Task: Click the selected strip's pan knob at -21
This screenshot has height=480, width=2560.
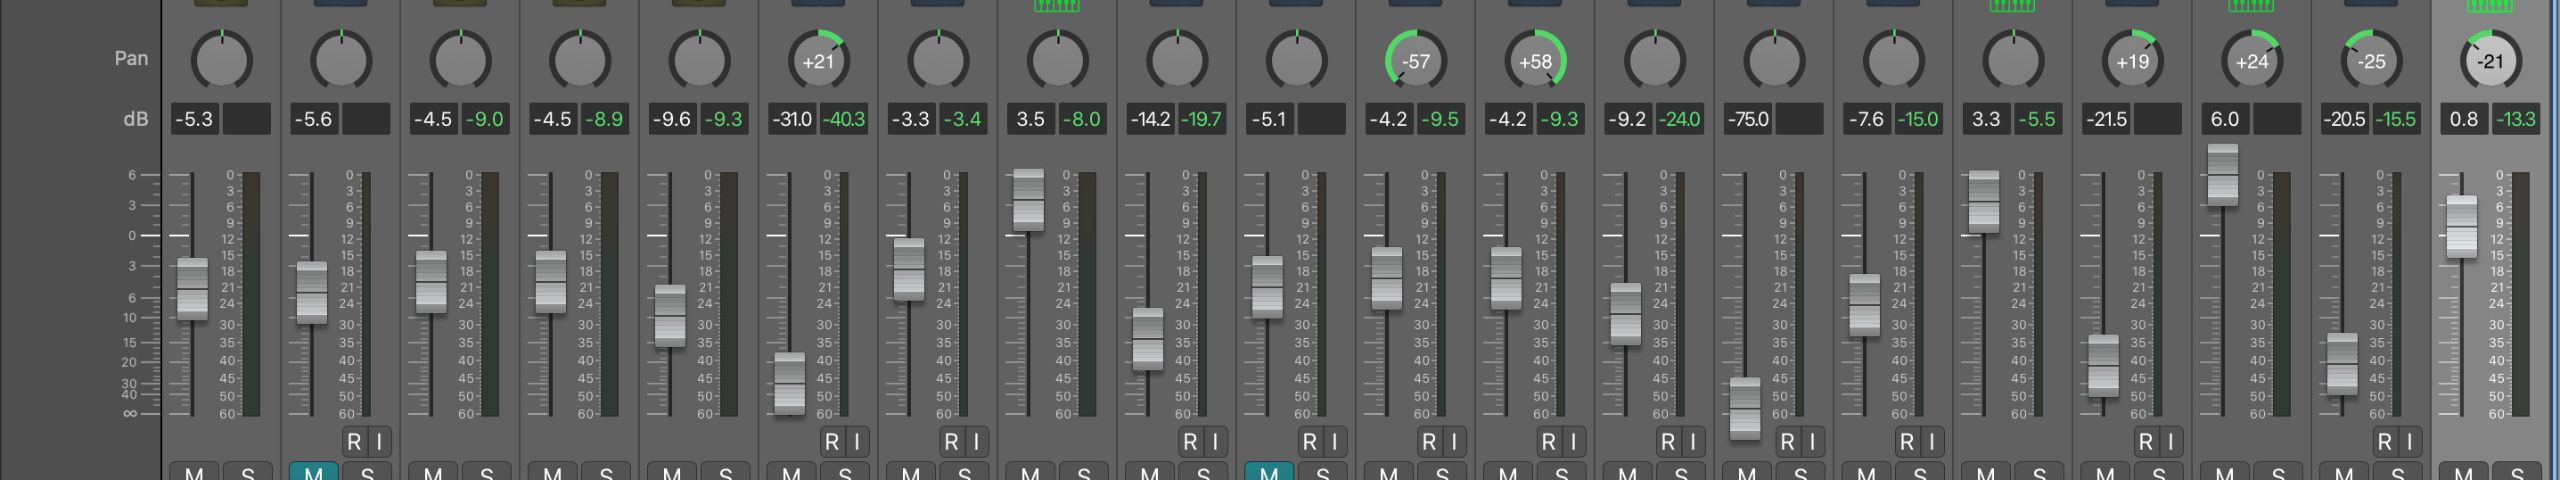Action: [x=2490, y=61]
